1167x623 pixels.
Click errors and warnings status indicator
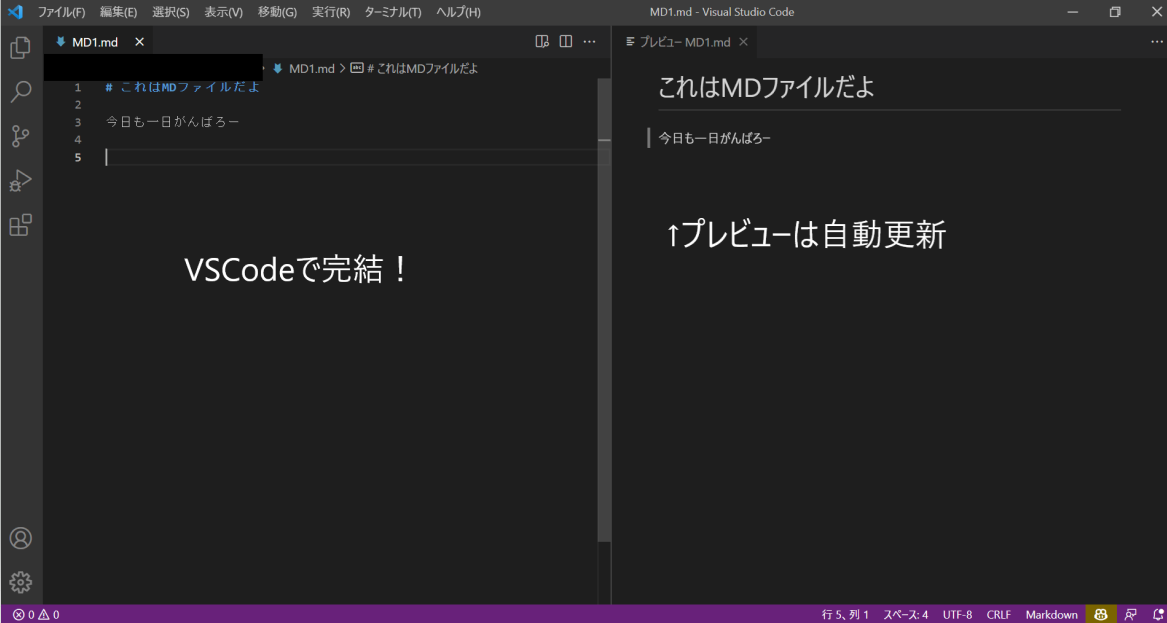[x=36, y=615]
